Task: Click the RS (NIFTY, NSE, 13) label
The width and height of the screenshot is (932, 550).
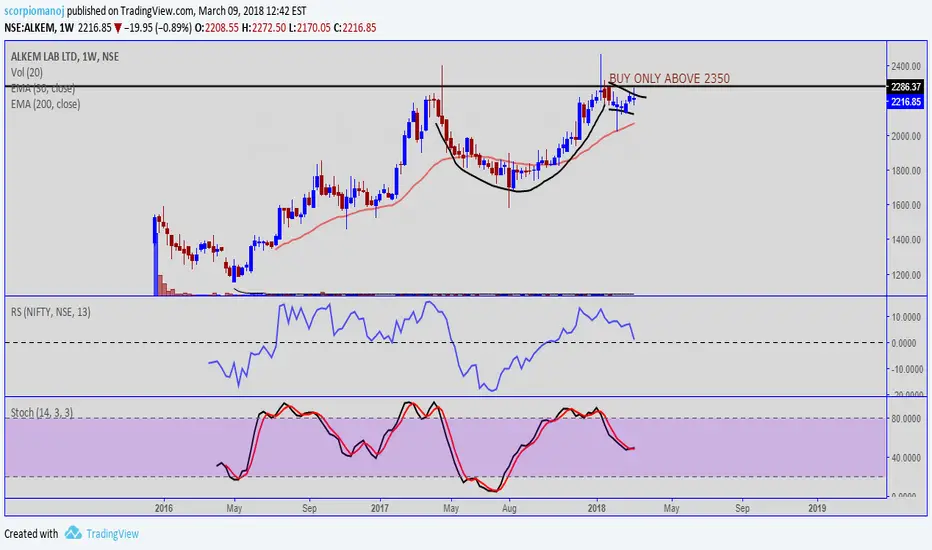Action: click(51, 312)
